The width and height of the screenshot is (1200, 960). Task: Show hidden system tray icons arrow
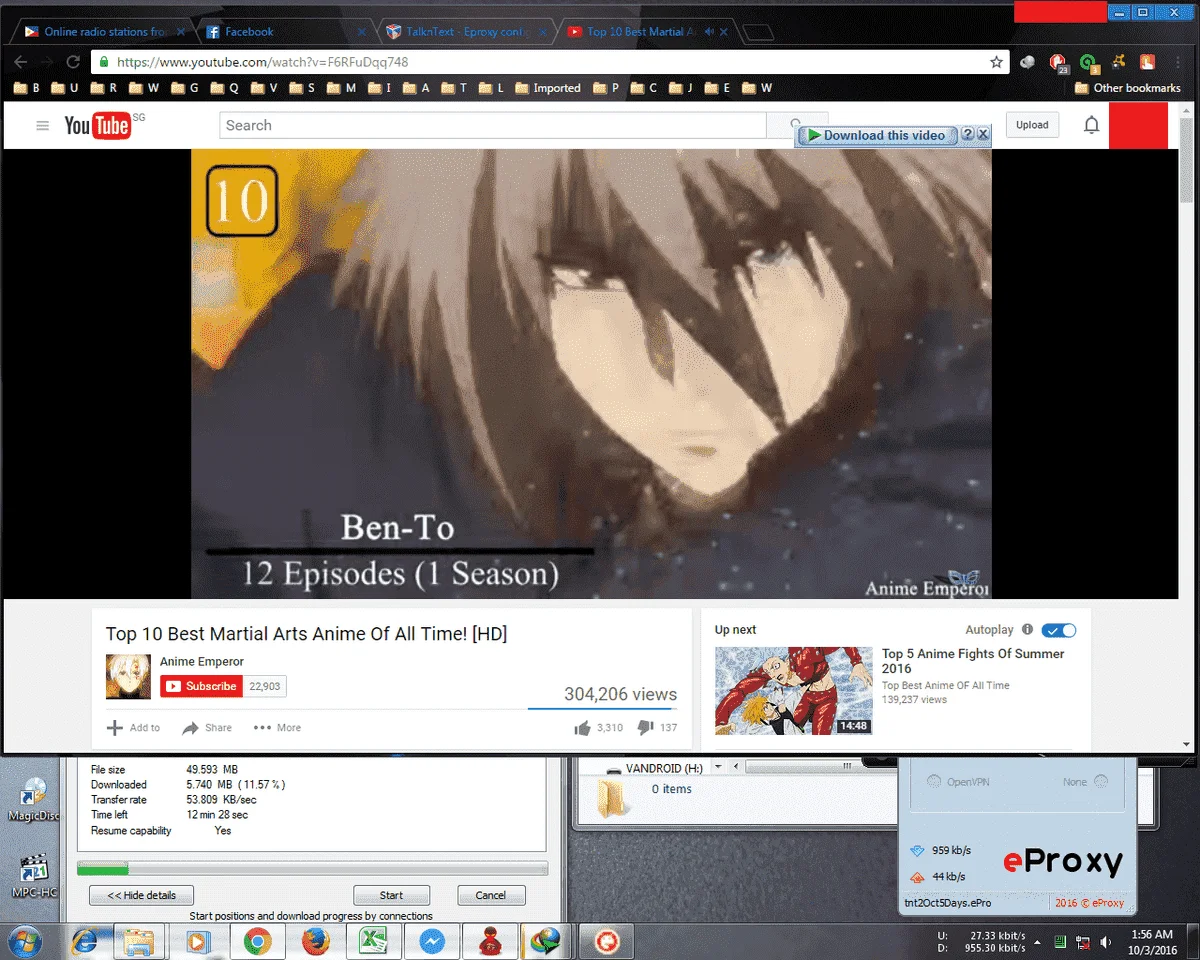(1037, 942)
